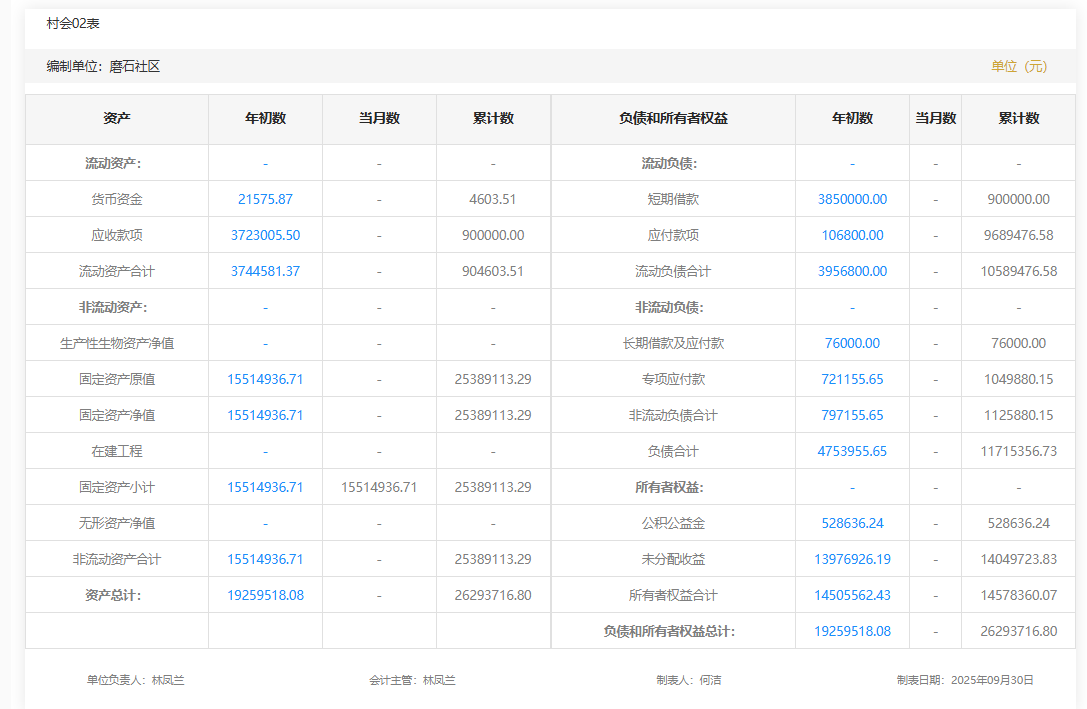Open the 资产总计 年初数 amount link
Image resolution: width=1087 pixels, height=709 pixels.
coord(265,595)
